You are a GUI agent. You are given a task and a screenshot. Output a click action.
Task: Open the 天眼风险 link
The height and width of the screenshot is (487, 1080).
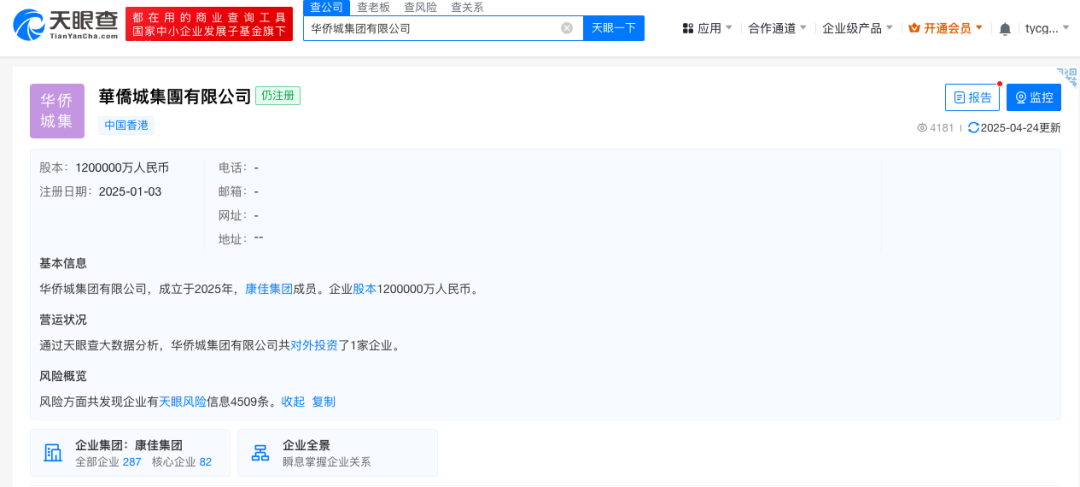[183, 402]
